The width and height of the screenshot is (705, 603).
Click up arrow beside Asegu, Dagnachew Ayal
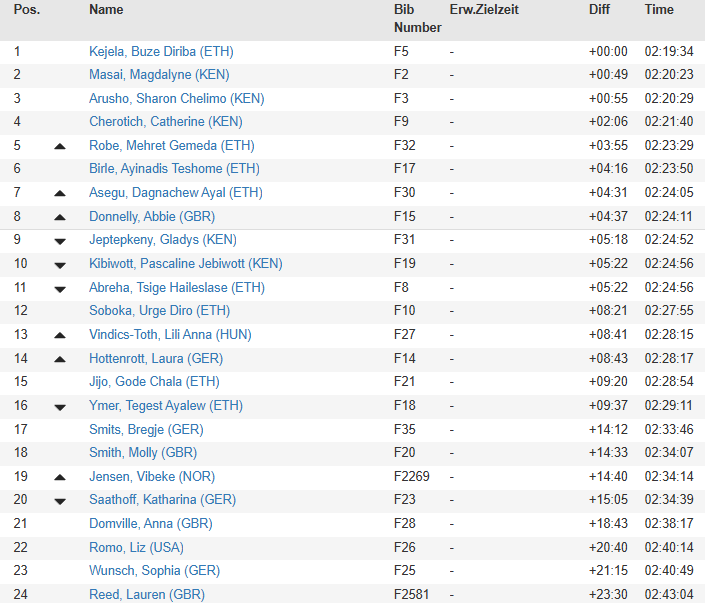60,193
